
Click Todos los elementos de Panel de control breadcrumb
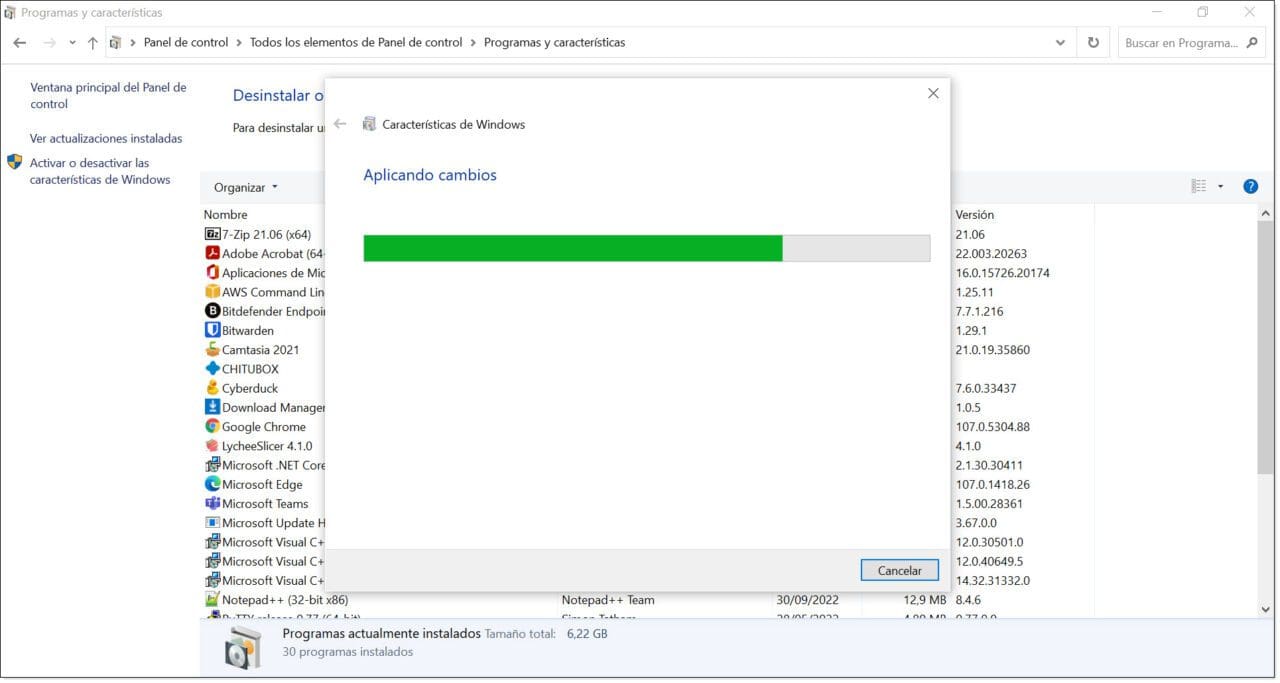point(356,43)
